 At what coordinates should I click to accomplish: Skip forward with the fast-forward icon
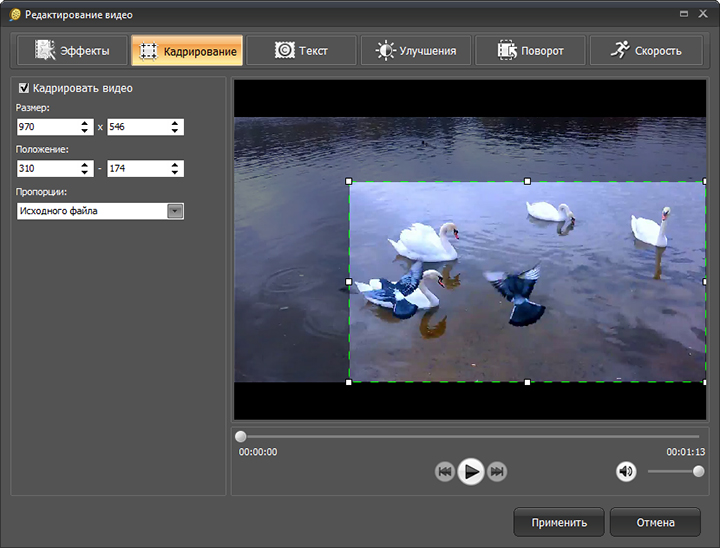(x=497, y=472)
